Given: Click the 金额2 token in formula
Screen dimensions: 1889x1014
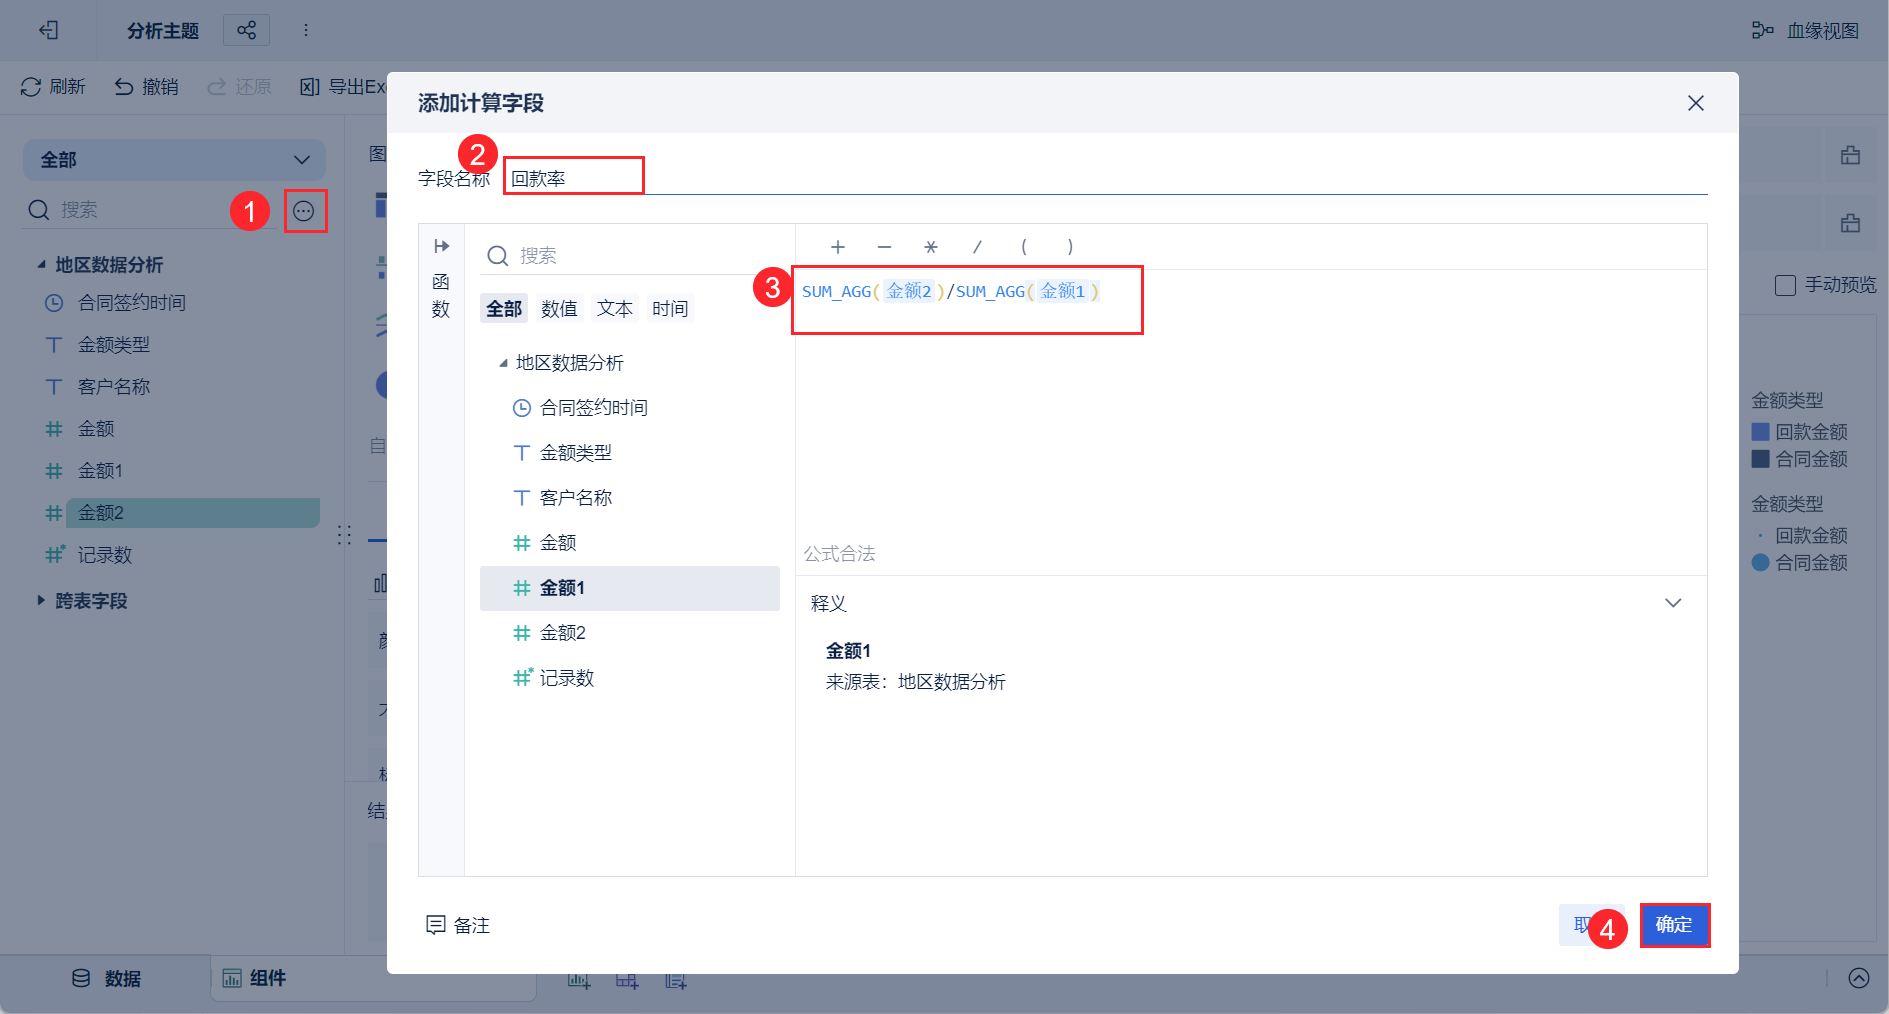Looking at the screenshot, I should pos(909,291).
